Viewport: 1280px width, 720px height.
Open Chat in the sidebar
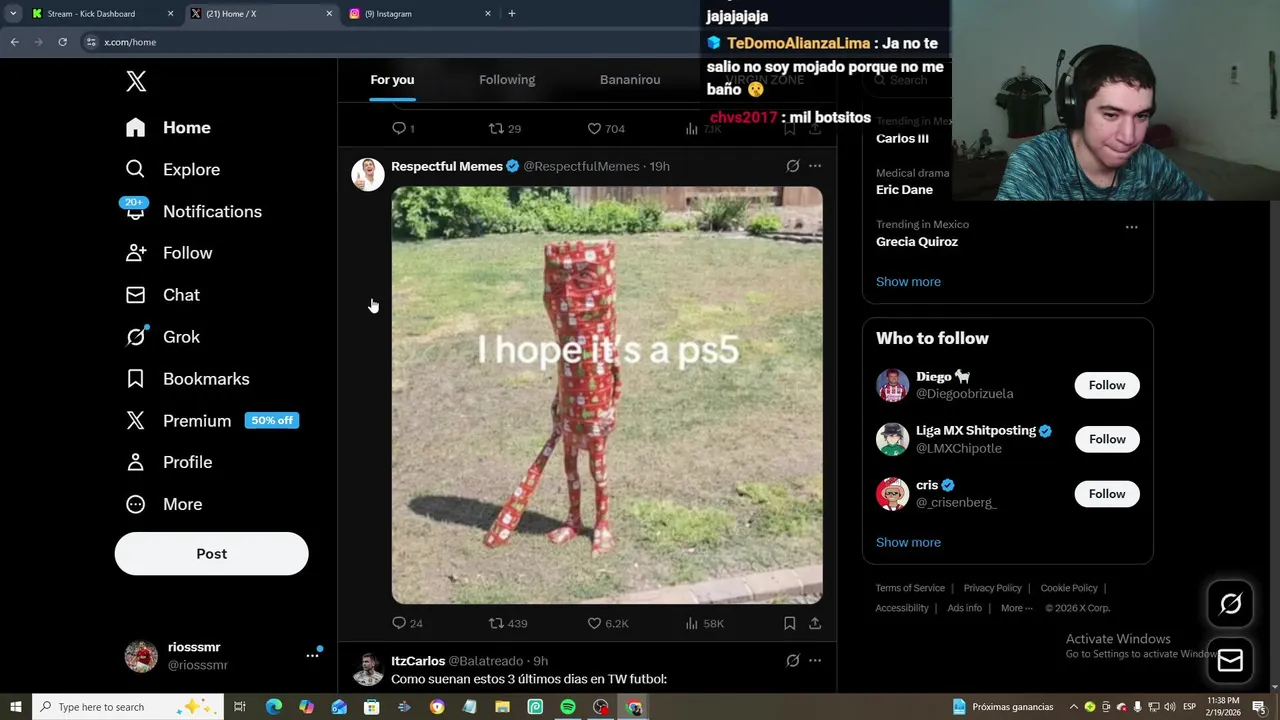[x=163, y=295]
